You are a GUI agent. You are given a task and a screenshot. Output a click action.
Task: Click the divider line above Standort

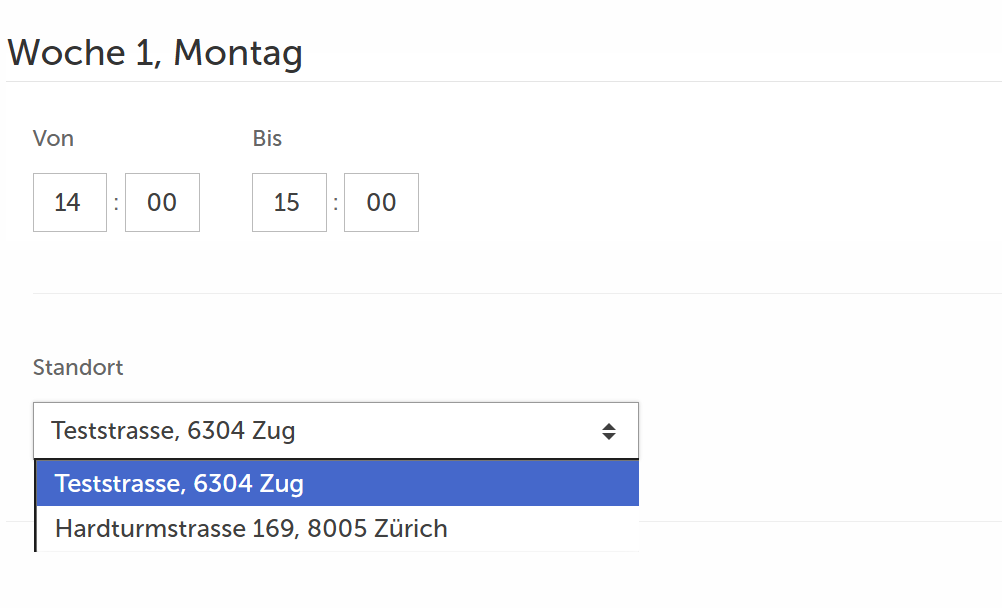pyautogui.click(x=500, y=293)
